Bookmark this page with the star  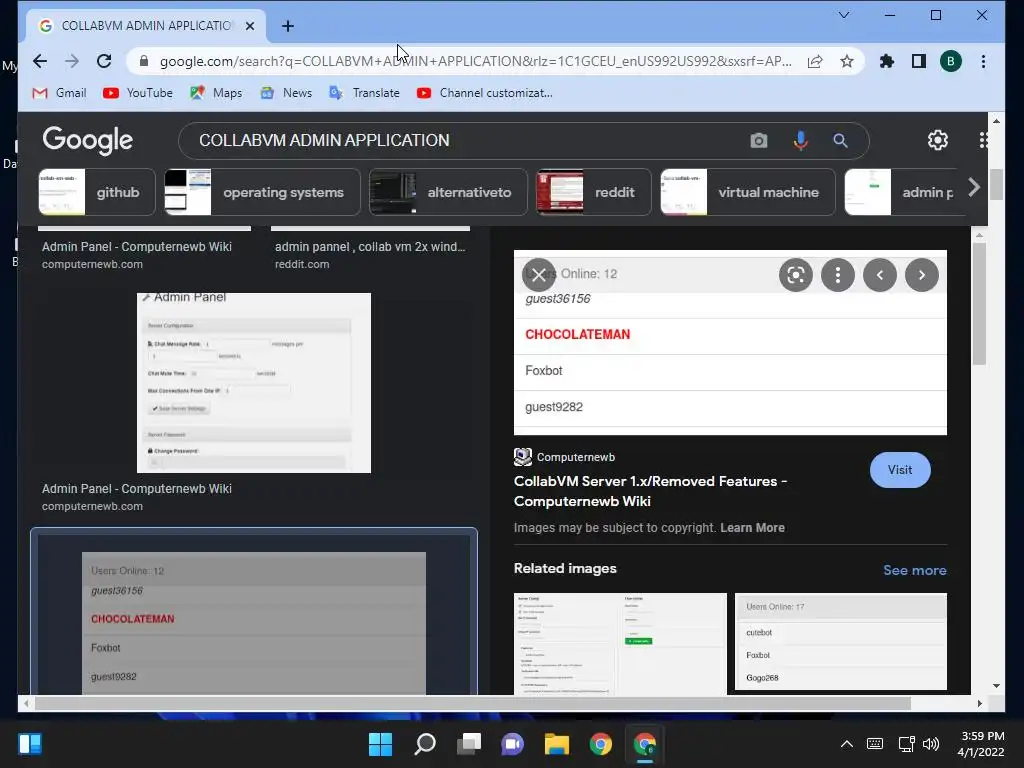(847, 61)
